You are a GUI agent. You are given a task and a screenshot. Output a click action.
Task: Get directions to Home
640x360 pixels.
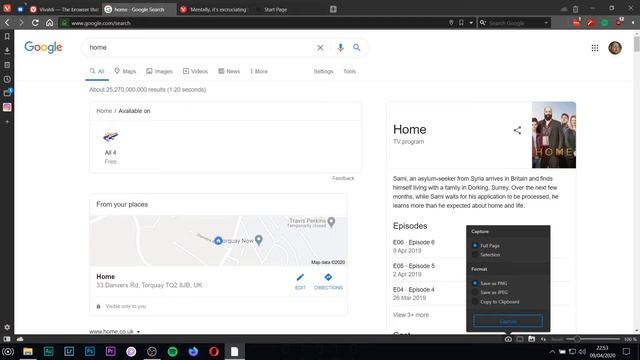coord(328,282)
